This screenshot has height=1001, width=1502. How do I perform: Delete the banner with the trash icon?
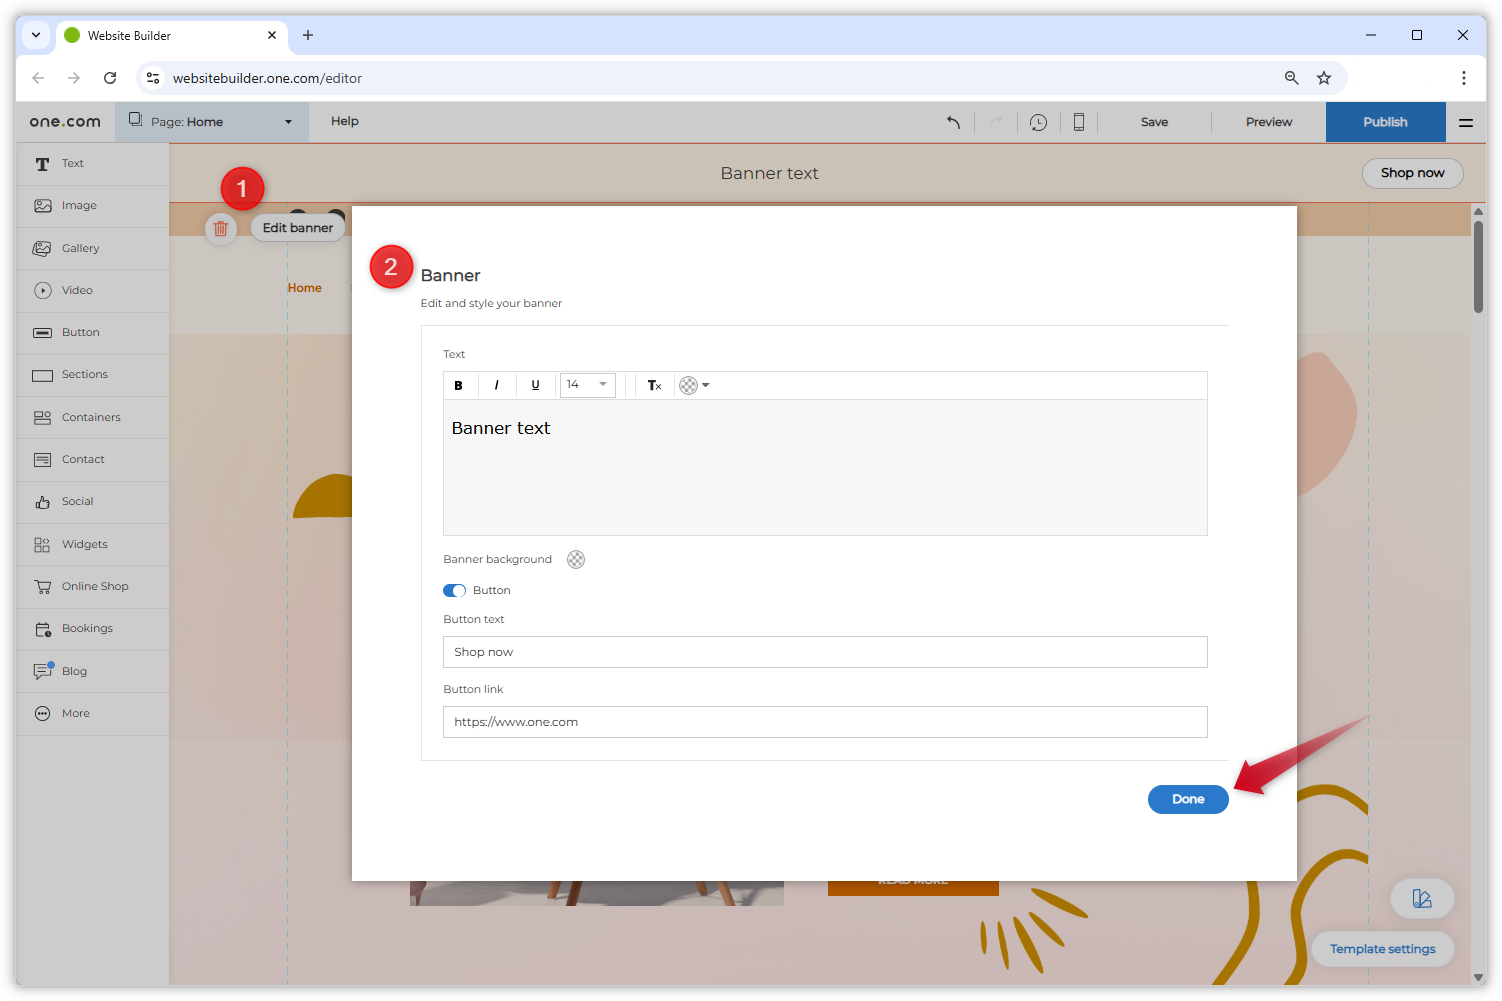coord(221,228)
